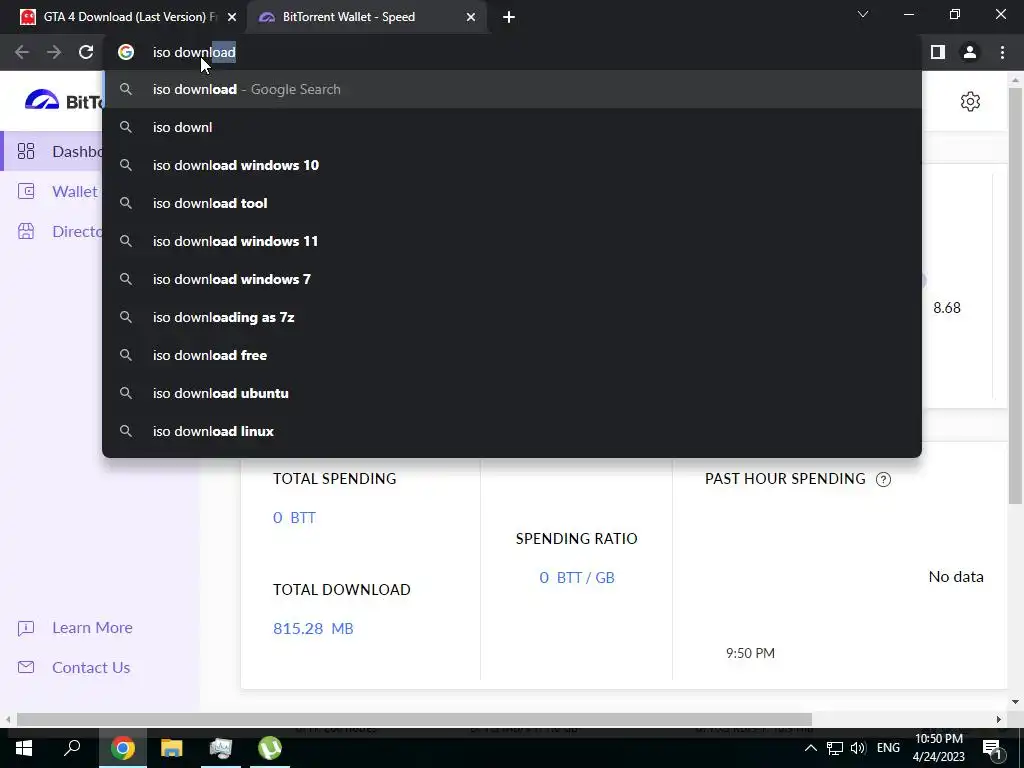The image size is (1024, 768).
Task: Click the 'No data' chart text
Action: click(955, 577)
